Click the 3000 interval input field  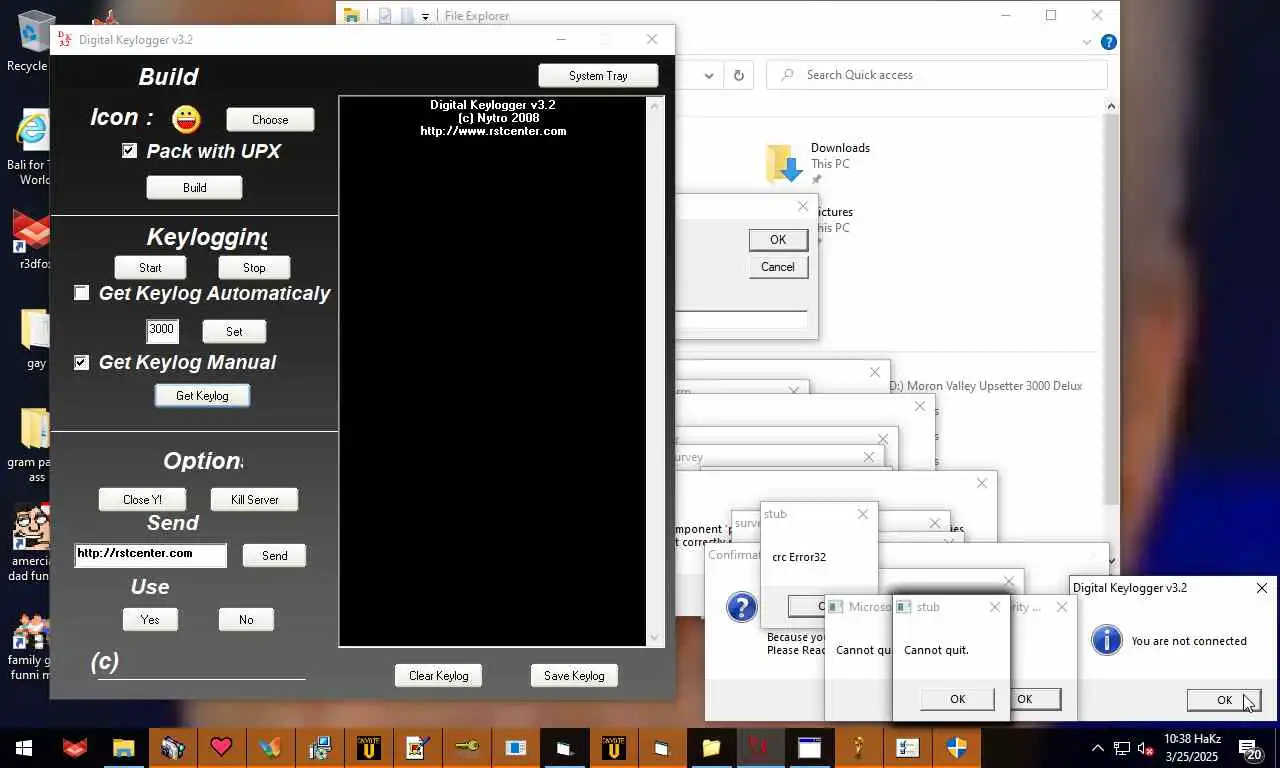(162, 331)
